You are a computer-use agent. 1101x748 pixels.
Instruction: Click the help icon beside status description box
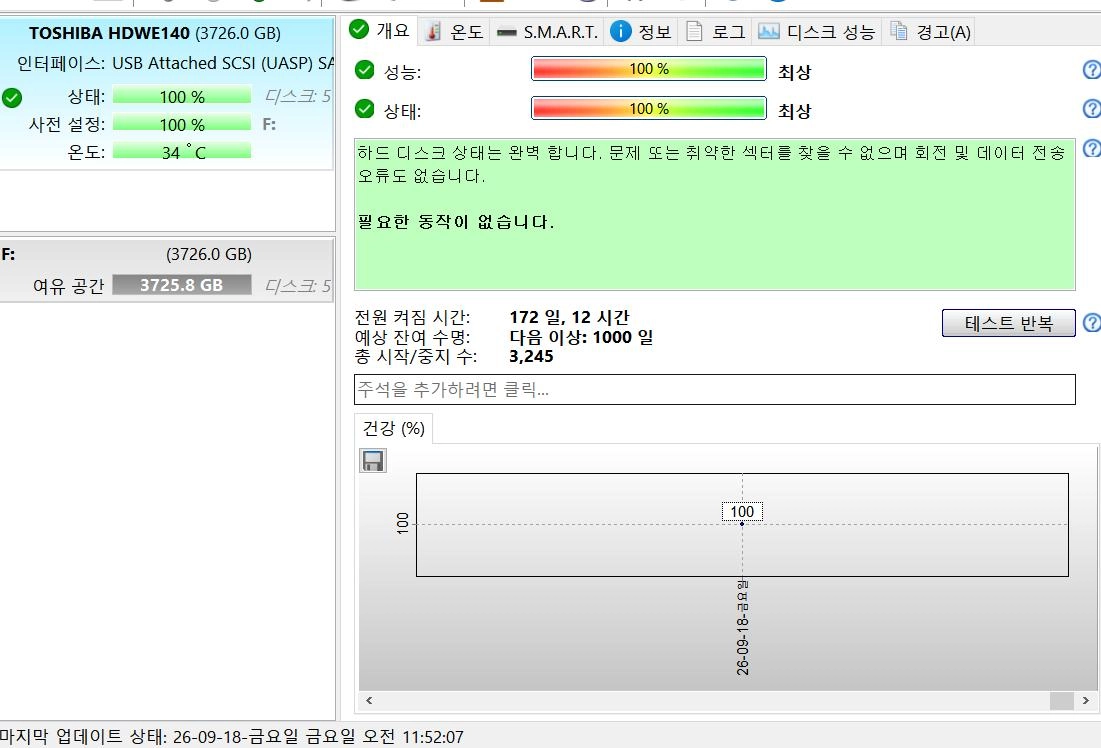(1092, 148)
